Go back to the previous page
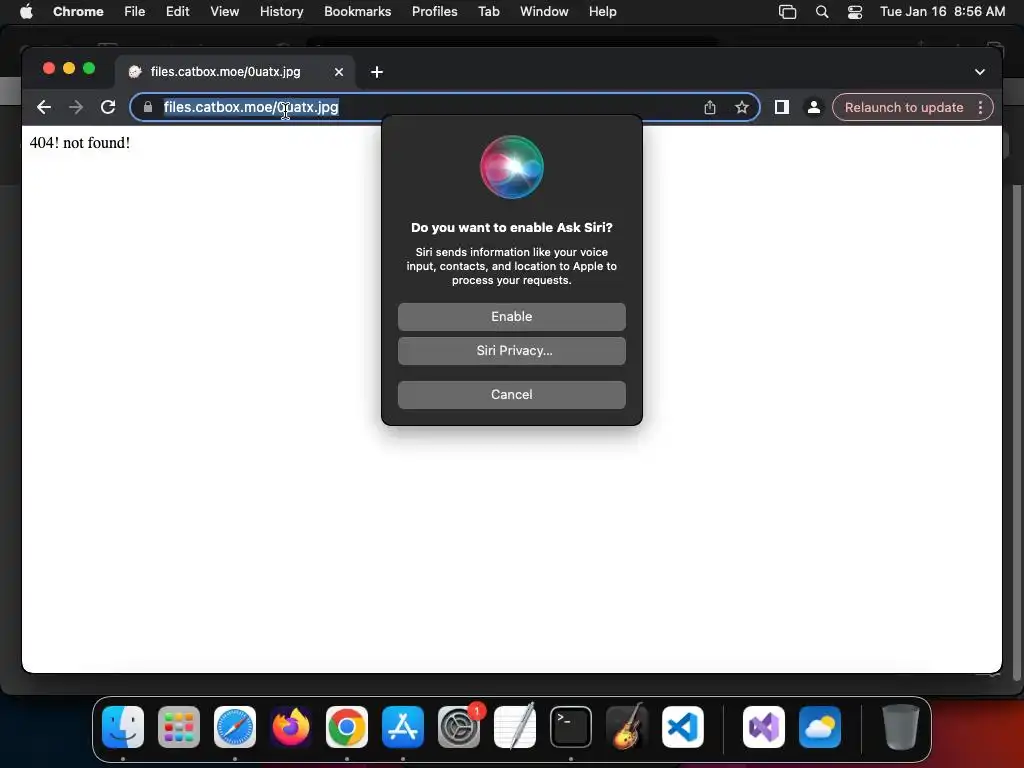 (x=44, y=107)
